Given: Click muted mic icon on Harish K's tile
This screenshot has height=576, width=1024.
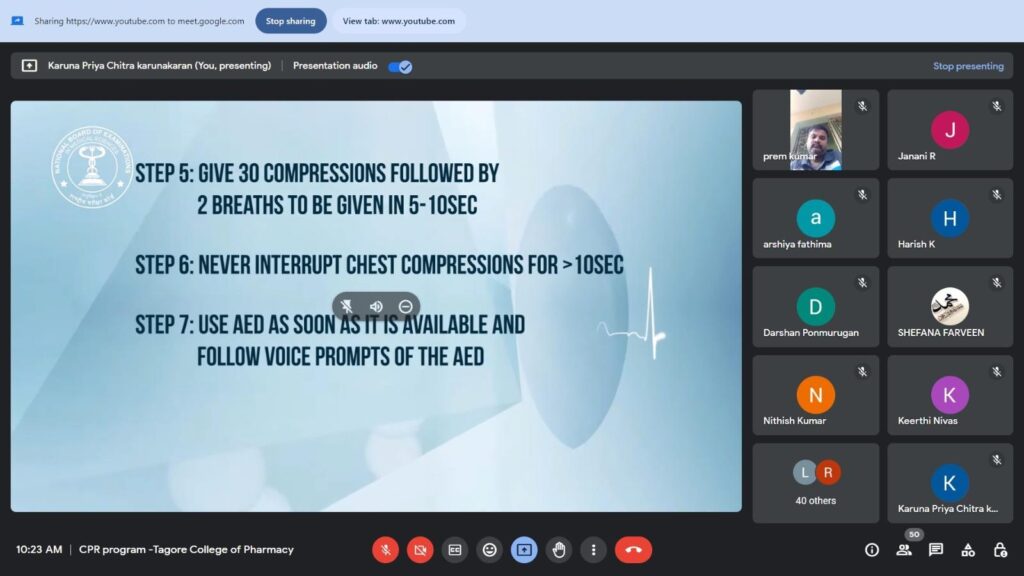Looking at the screenshot, I should point(997,195).
